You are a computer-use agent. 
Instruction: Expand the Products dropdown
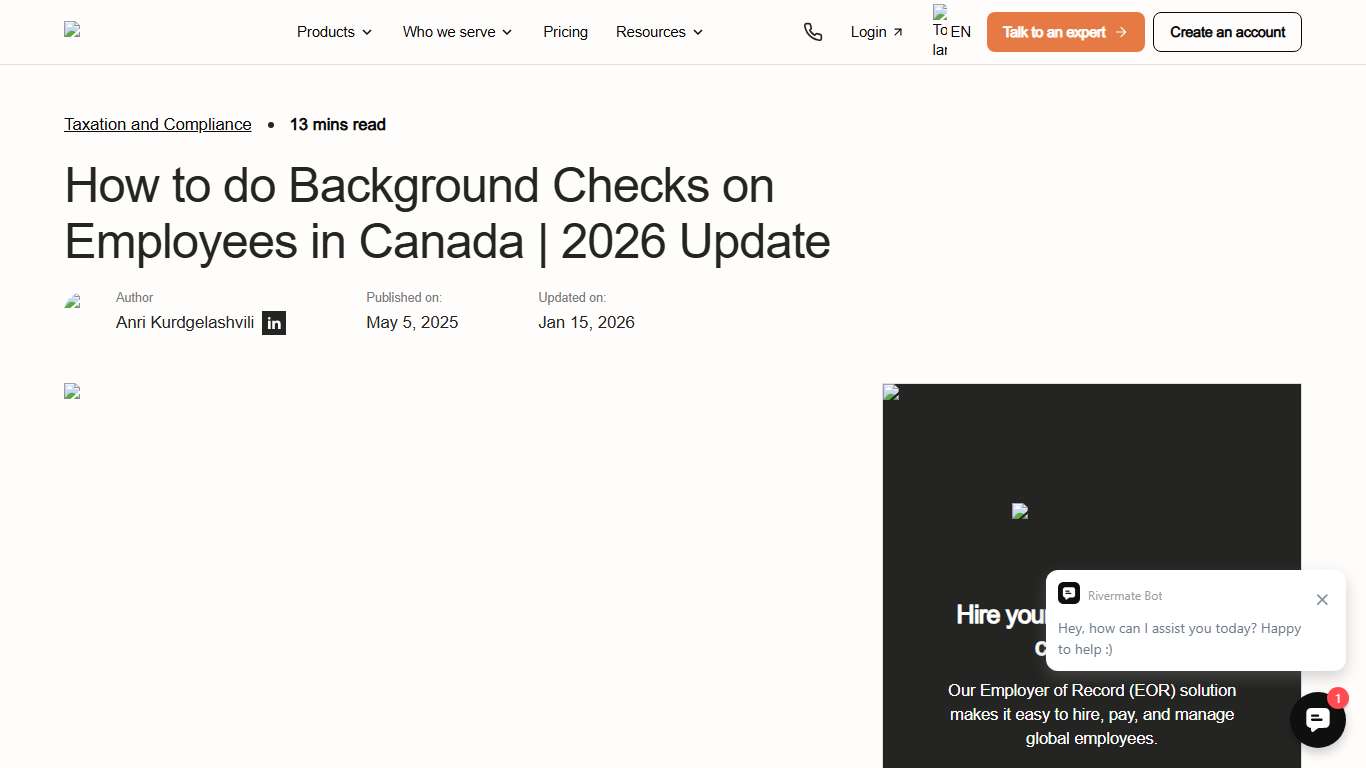(334, 32)
